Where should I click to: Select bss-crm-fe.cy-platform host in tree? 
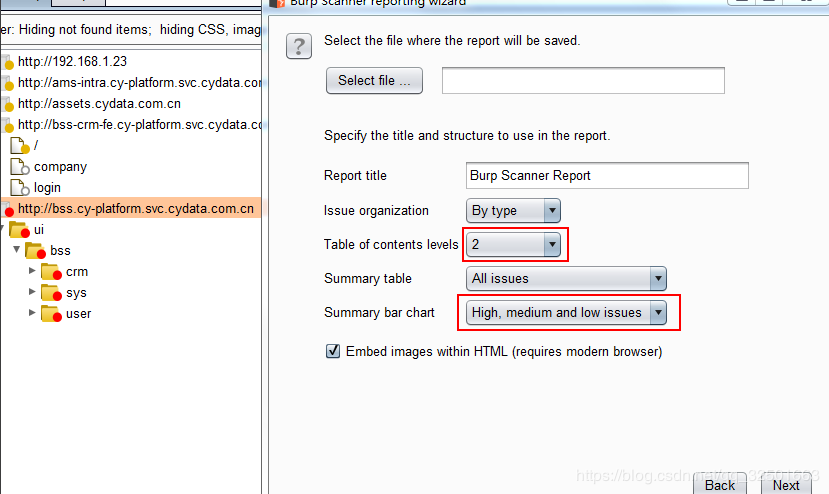click(x=140, y=125)
